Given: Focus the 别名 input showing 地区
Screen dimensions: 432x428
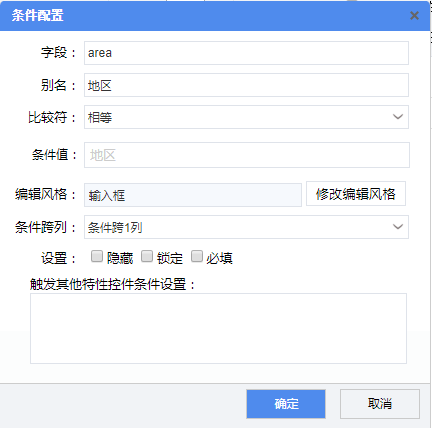Looking at the screenshot, I should [x=246, y=85].
